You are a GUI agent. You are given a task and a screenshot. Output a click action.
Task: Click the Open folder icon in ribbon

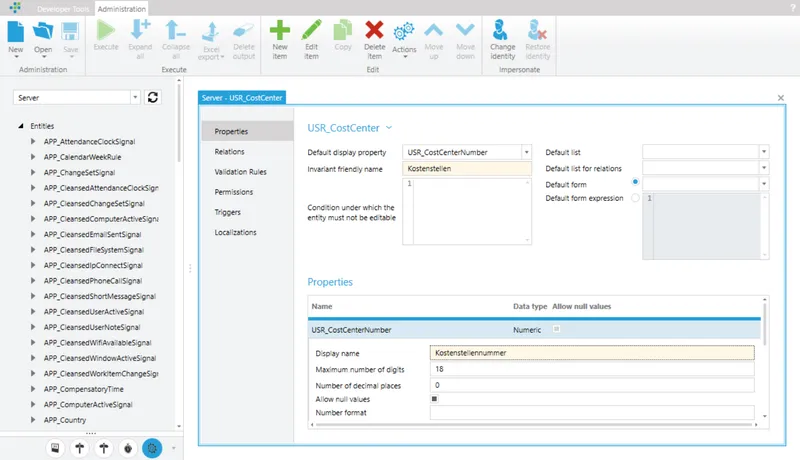(43, 31)
